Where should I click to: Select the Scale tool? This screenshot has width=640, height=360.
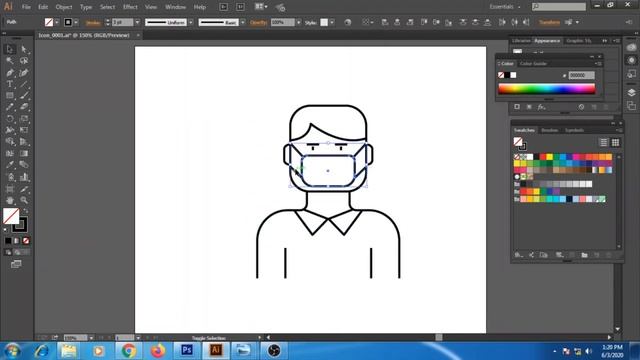(x=24, y=119)
